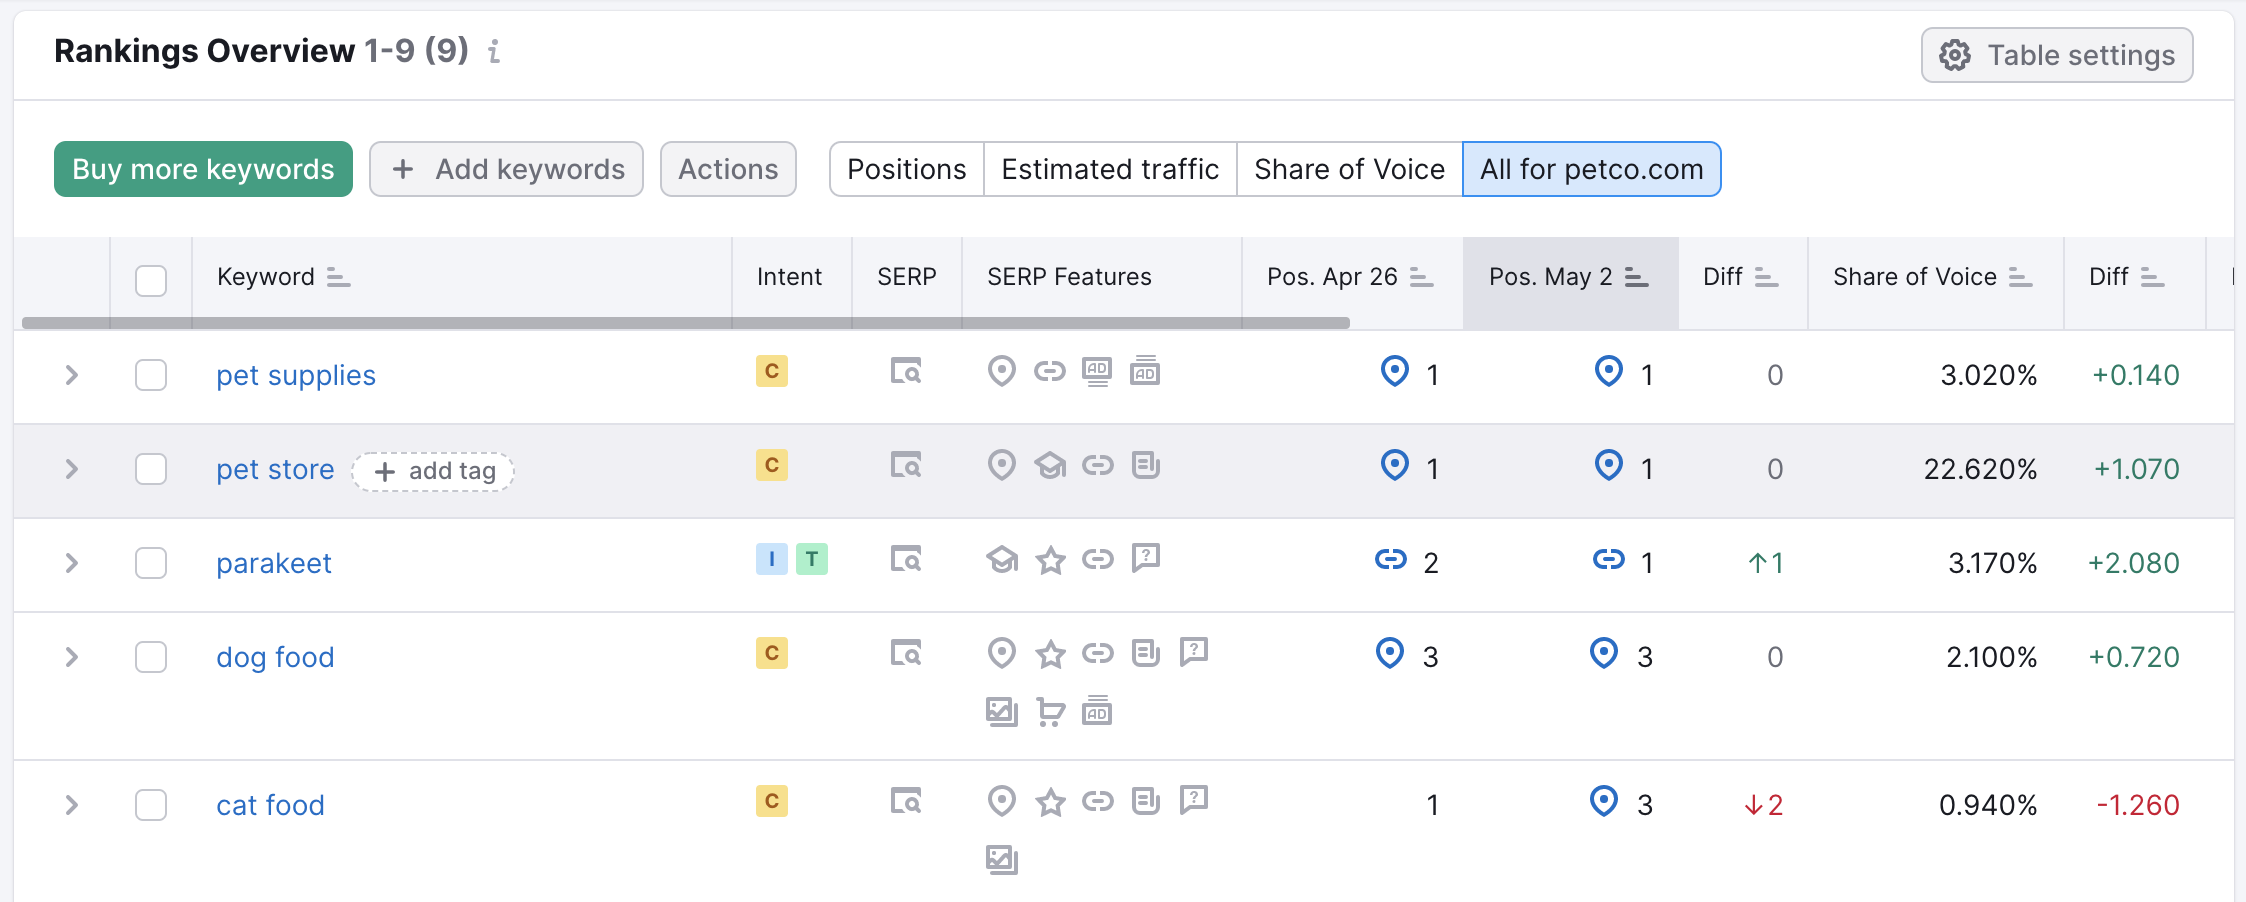This screenshot has height=902, width=2246.
Task: Click the shopping cart SERP feature for dog food
Action: point(1050,712)
